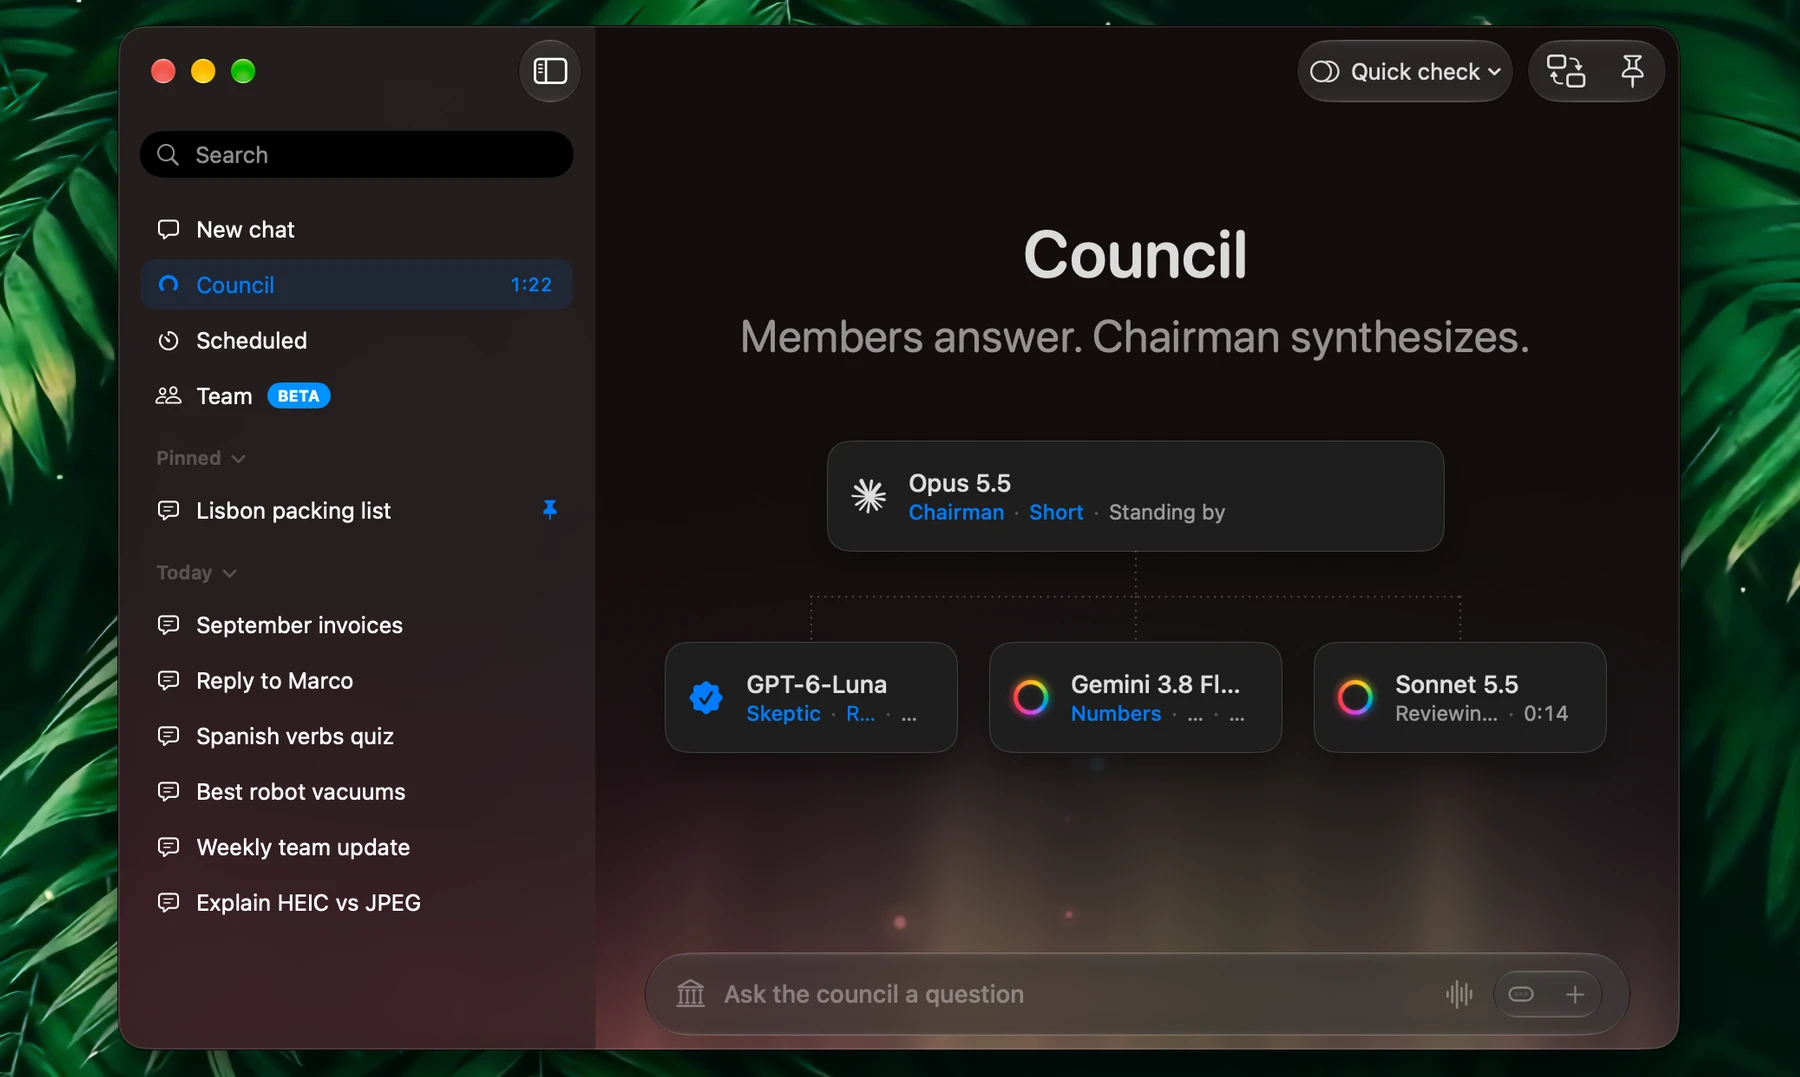The height and width of the screenshot is (1077, 1800).
Task: Open the Team beta section
Action: (x=357, y=396)
